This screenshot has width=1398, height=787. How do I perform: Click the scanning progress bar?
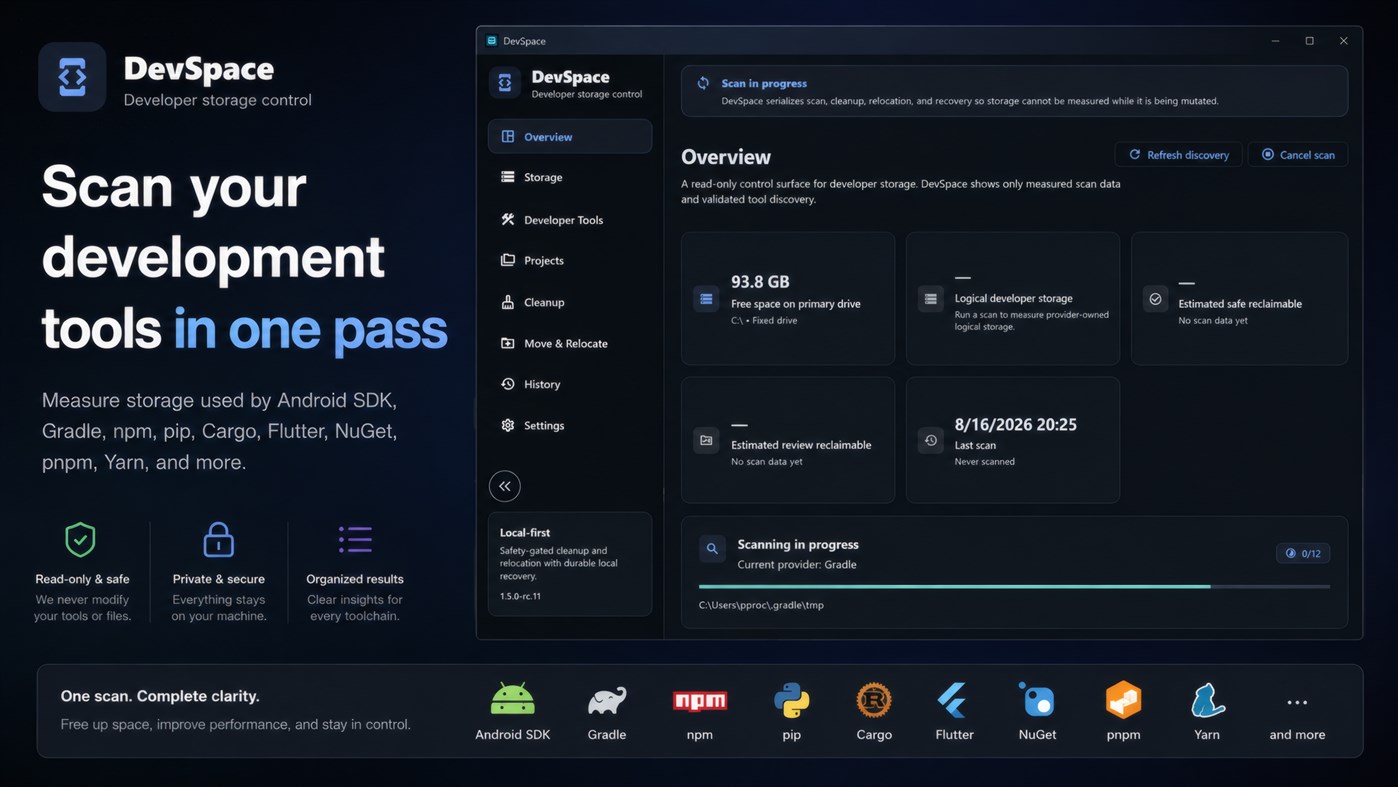pos(1014,586)
